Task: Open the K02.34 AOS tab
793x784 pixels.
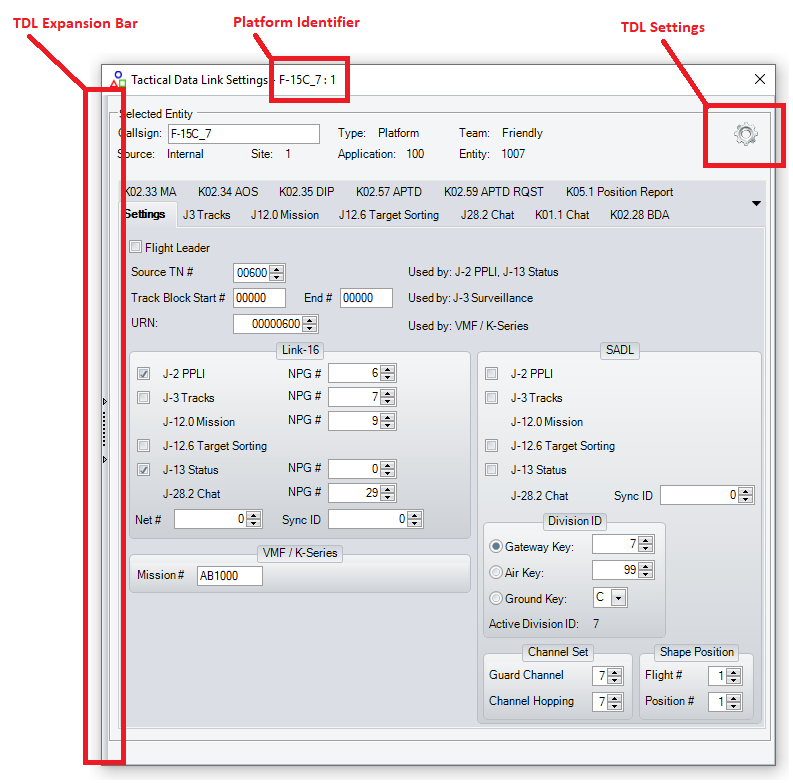Action: (228, 192)
